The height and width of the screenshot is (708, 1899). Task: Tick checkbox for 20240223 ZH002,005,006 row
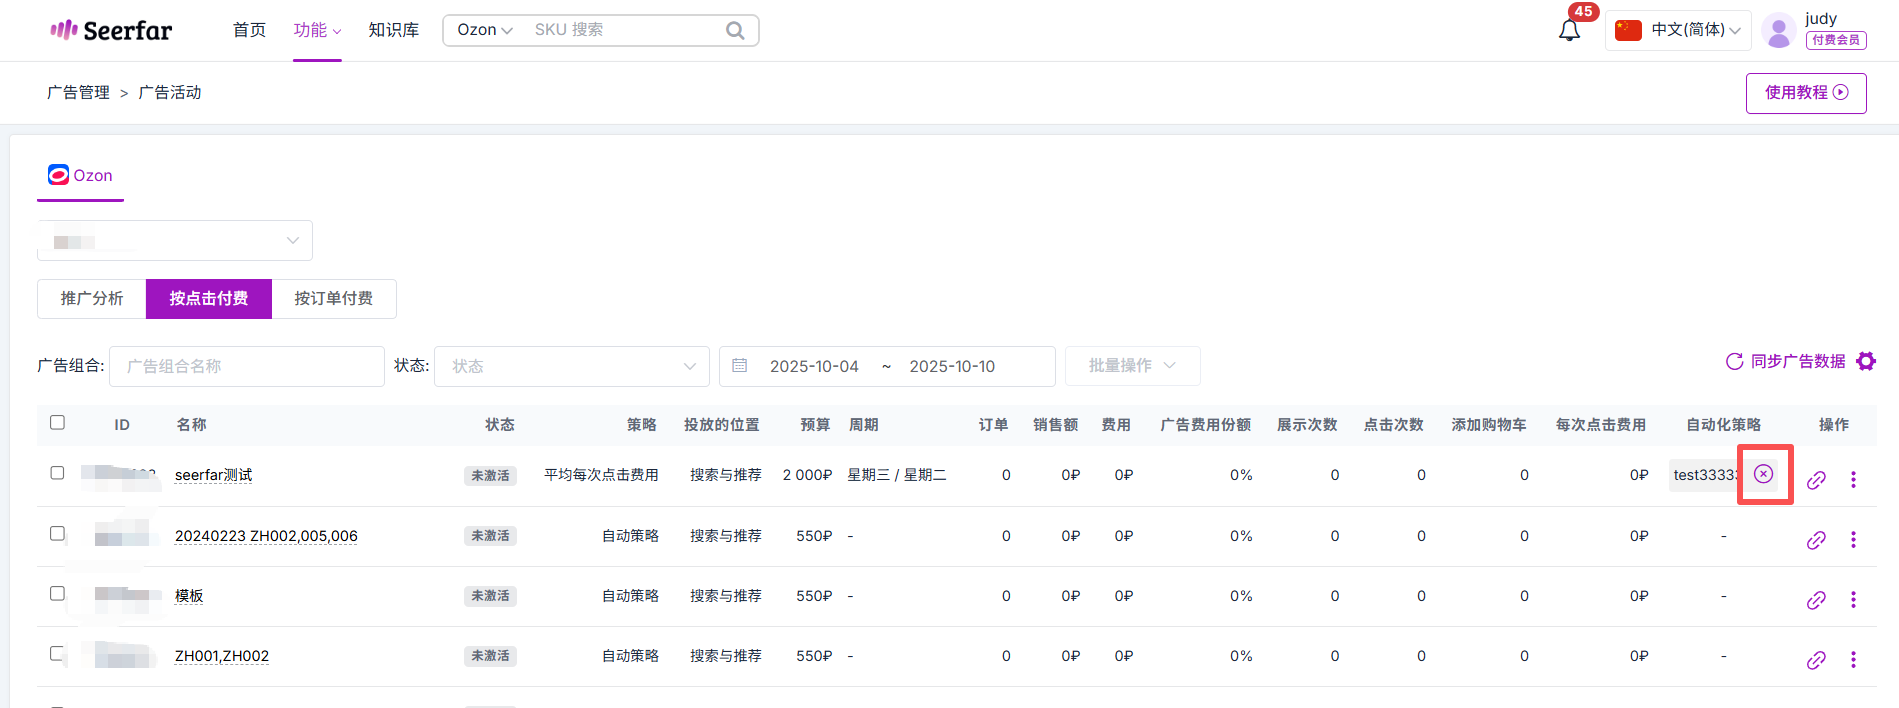pyautogui.click(x=58, y=534)
